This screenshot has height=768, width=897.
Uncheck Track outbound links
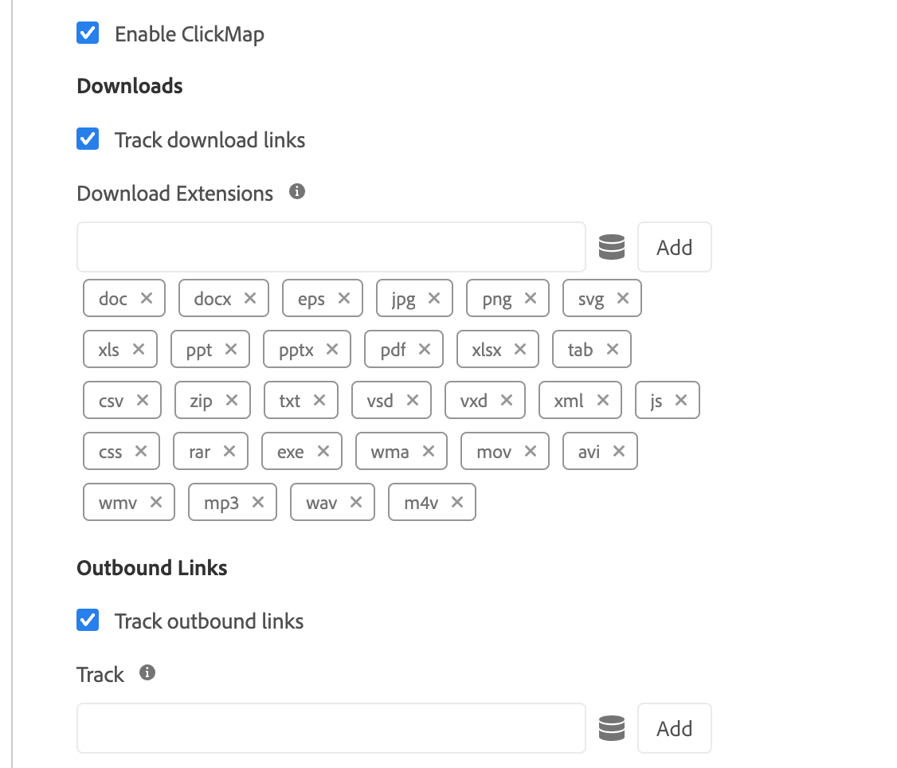(x=88, y=620)
